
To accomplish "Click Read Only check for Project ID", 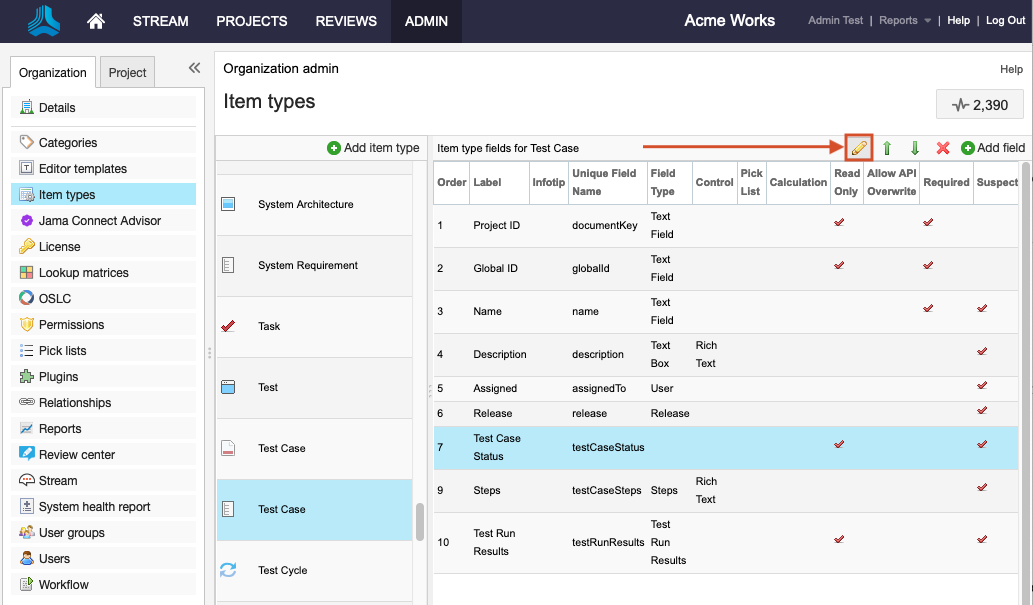I will pyautogui.click(x=839, y=222).
